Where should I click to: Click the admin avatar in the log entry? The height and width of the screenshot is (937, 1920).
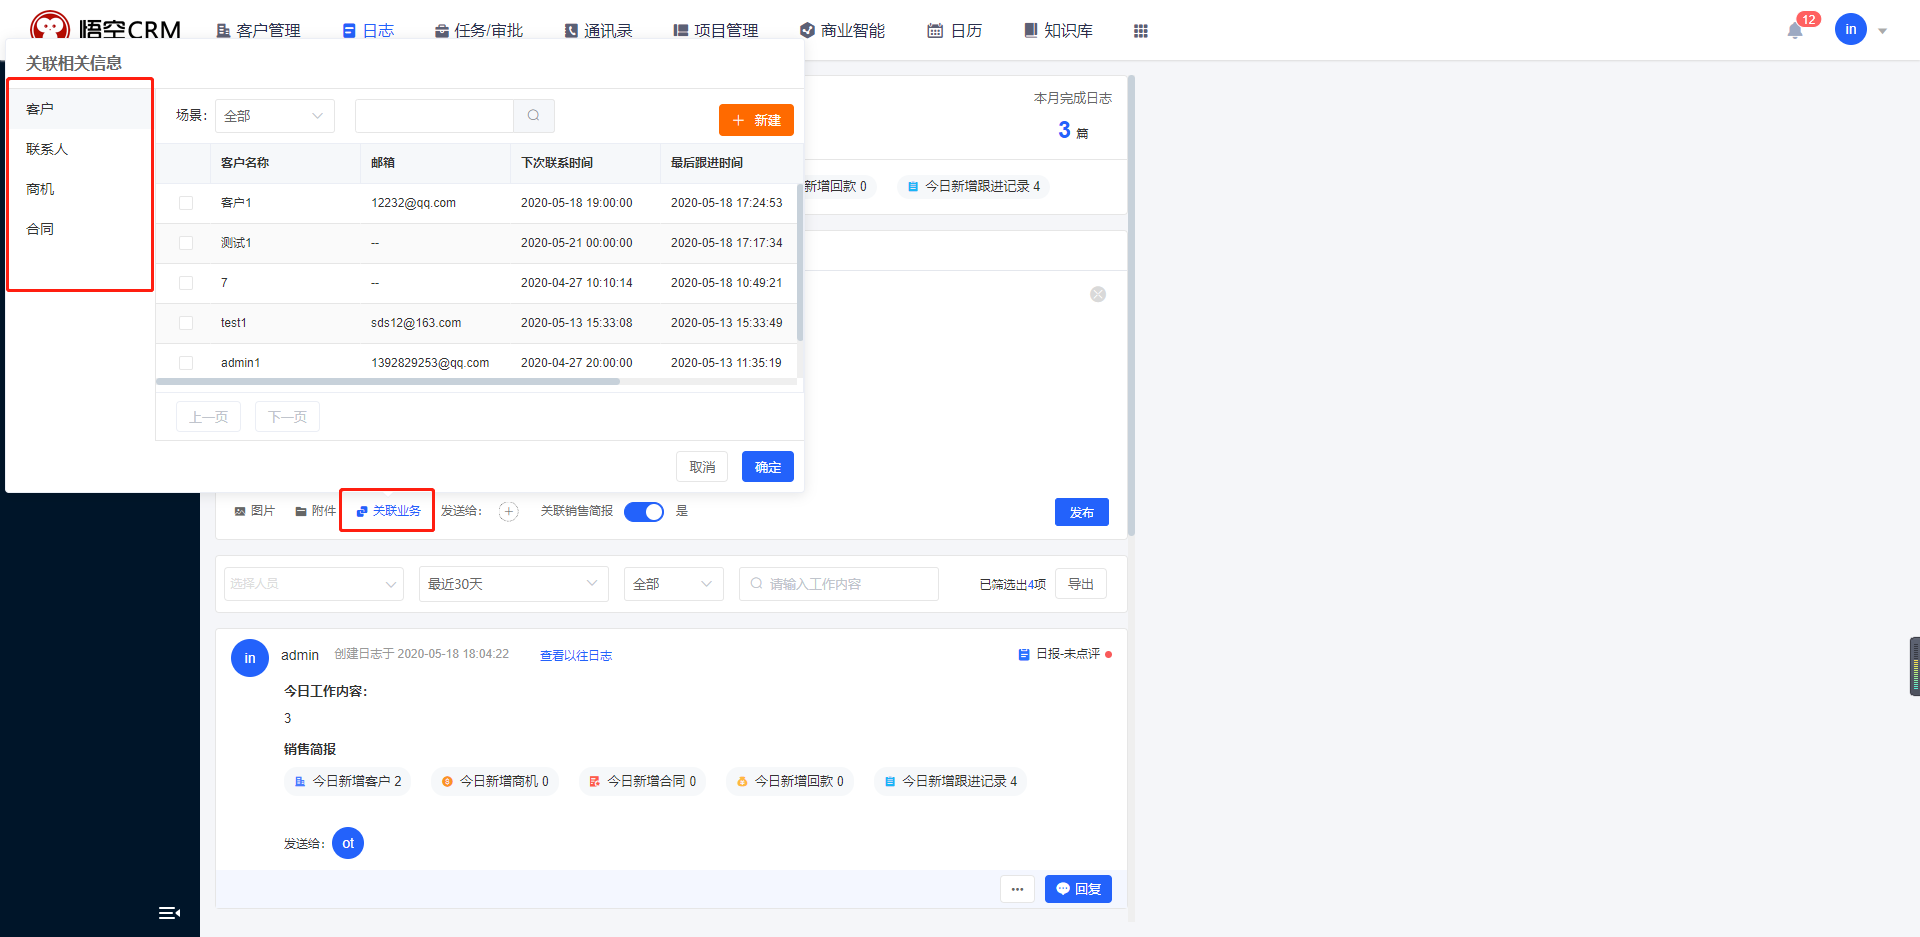click(250, 658)
